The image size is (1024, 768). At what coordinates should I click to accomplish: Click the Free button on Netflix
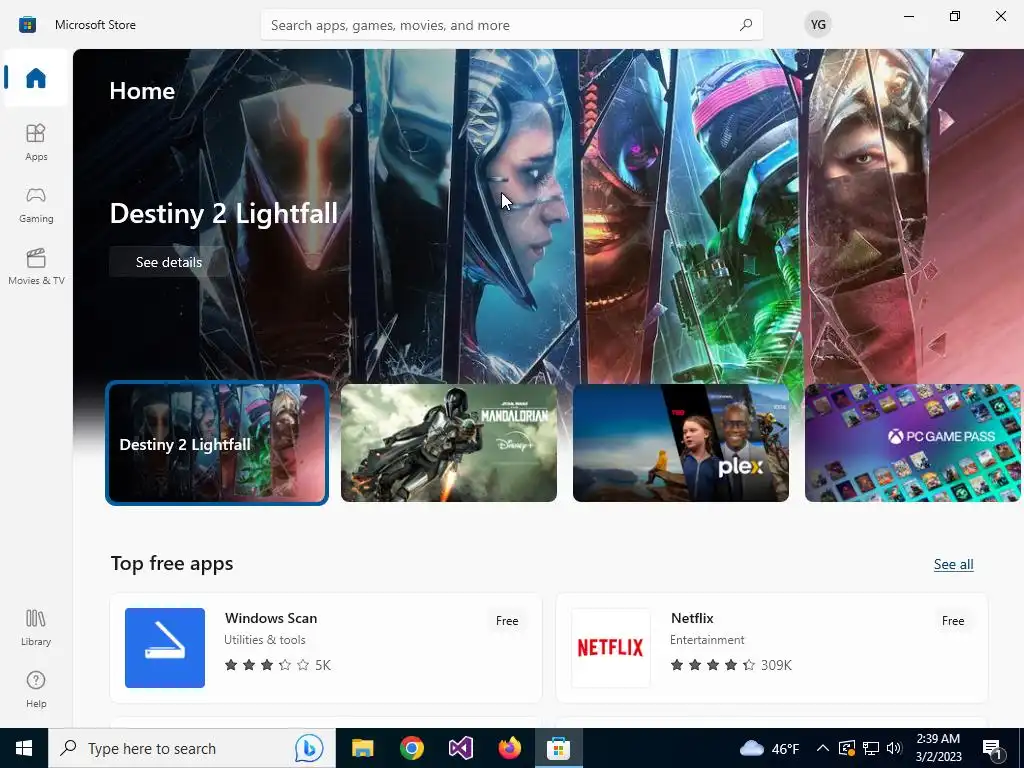[953, 620]
